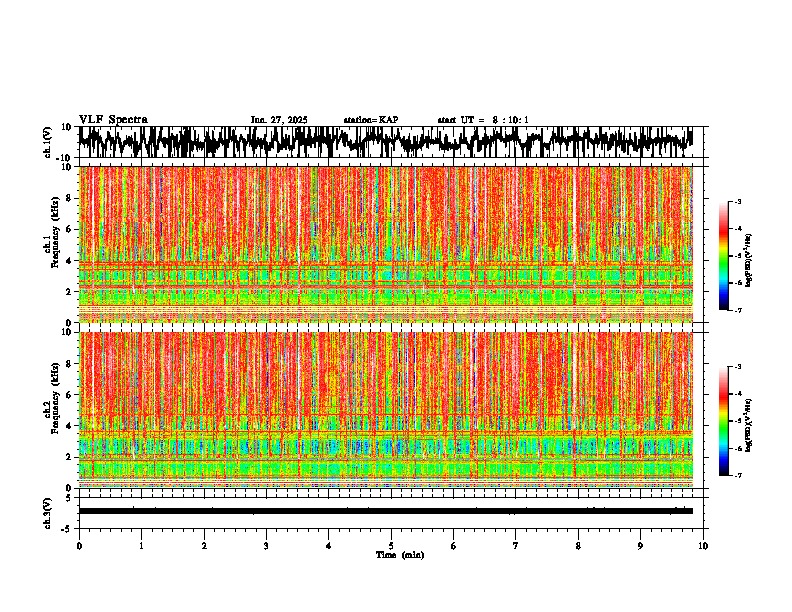Click the "-7" label on ch.2 color bar

tap(738, 476)
